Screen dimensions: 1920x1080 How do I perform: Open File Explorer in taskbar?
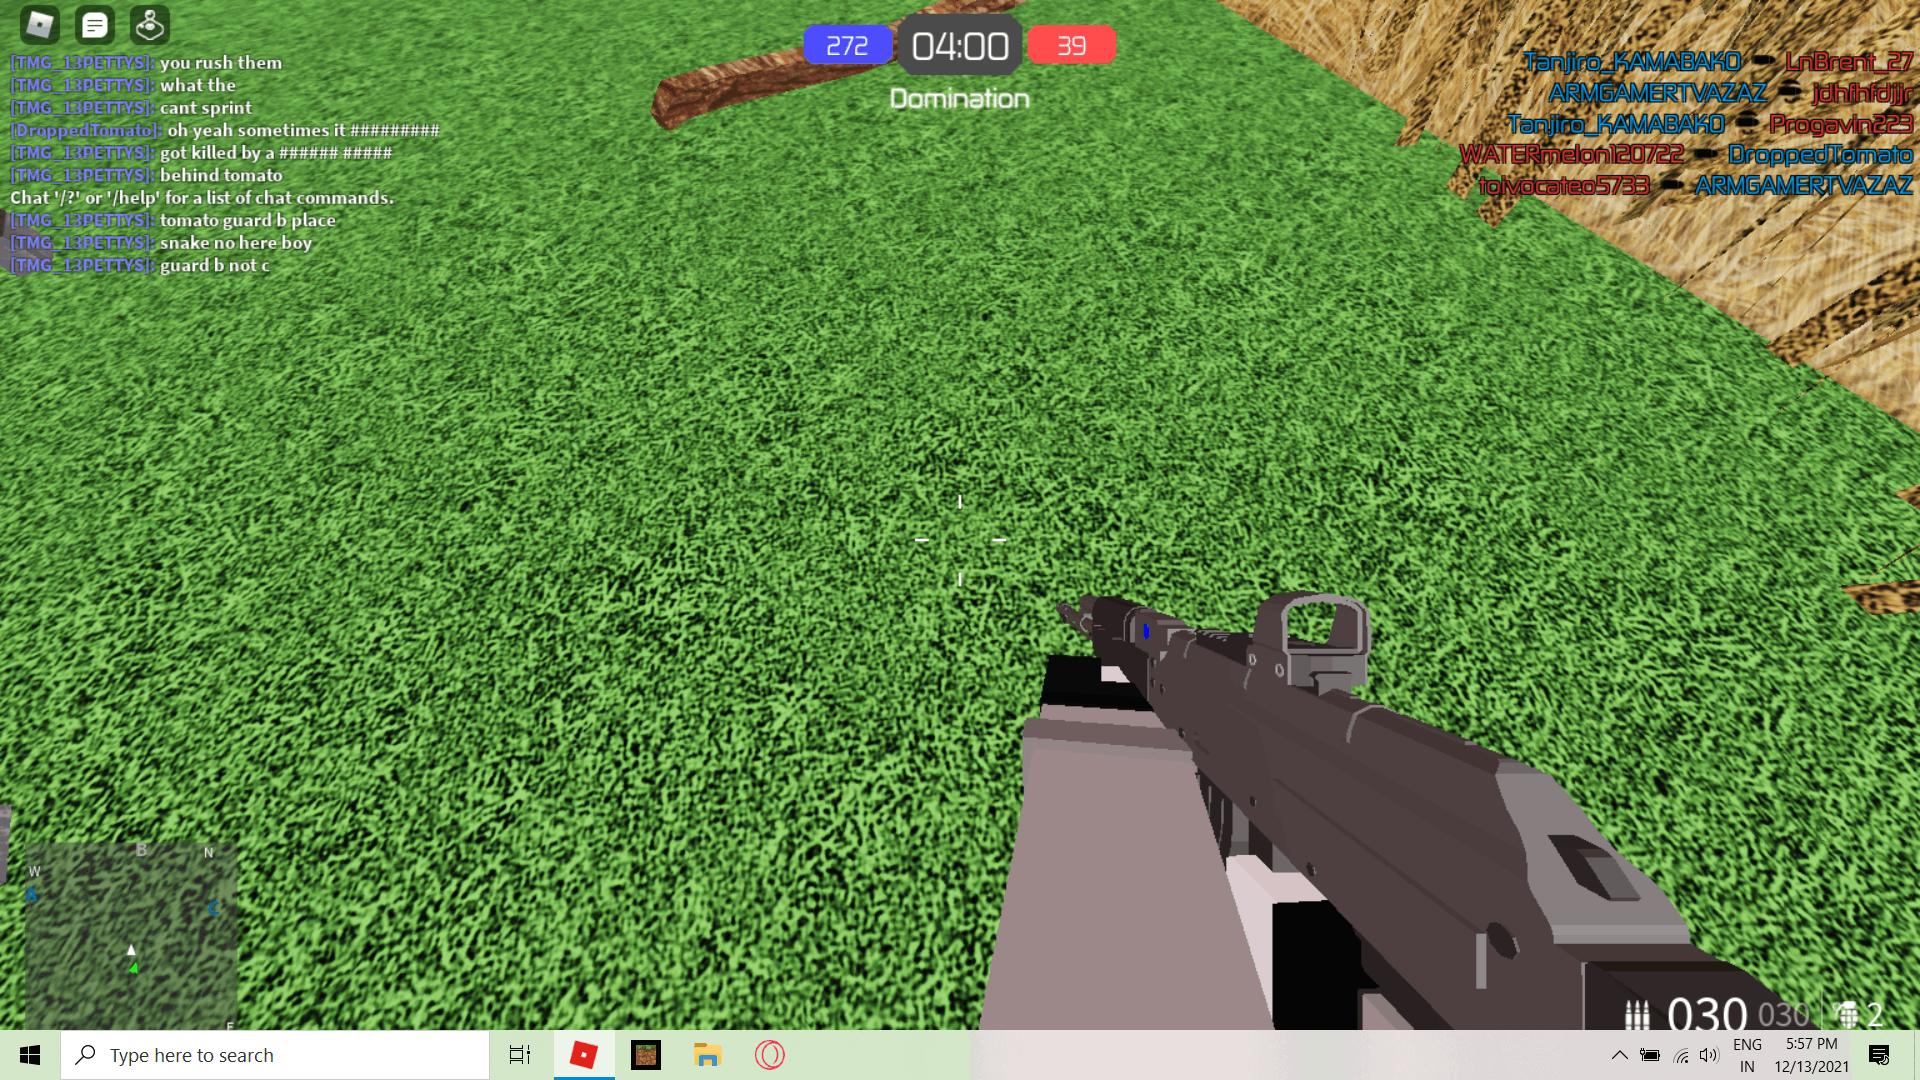707,1055
